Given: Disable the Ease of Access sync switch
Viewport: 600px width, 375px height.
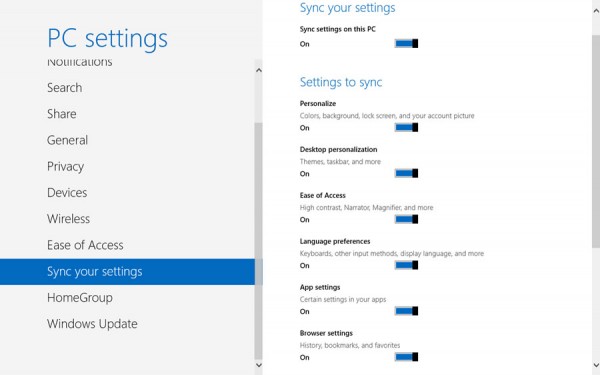Looking at the screenshot, I should click(x=406, y=219).
